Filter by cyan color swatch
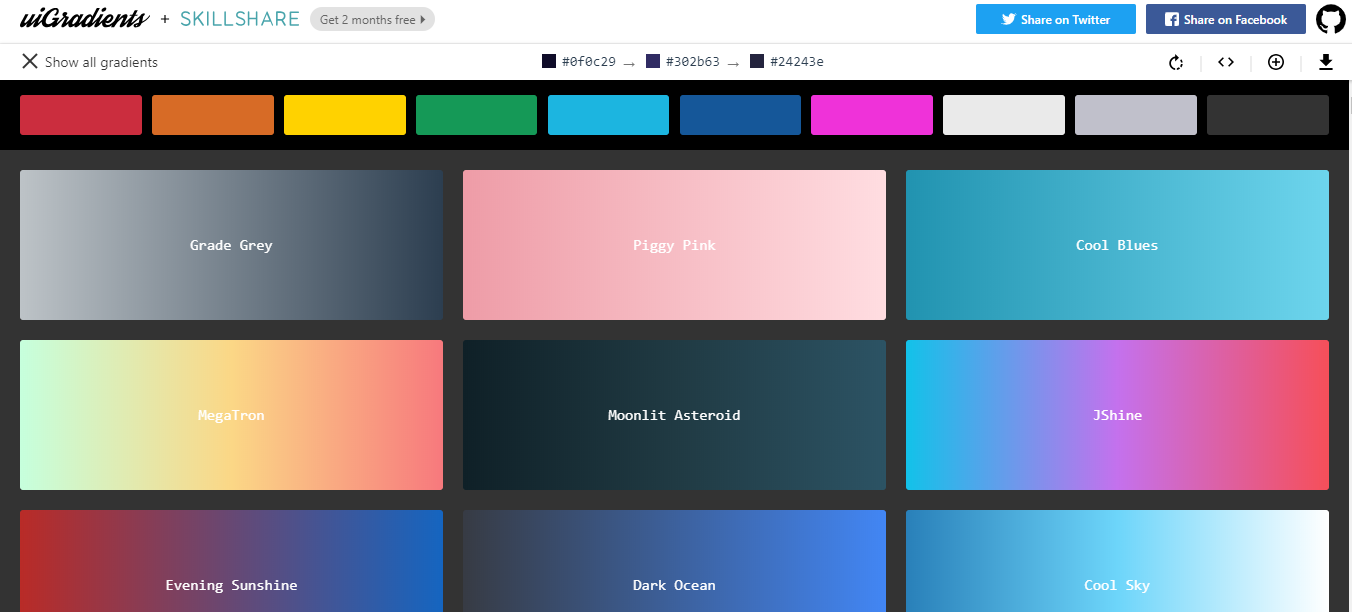The height and width of the screenshot is (612, 1352). (x=609, y=115)
